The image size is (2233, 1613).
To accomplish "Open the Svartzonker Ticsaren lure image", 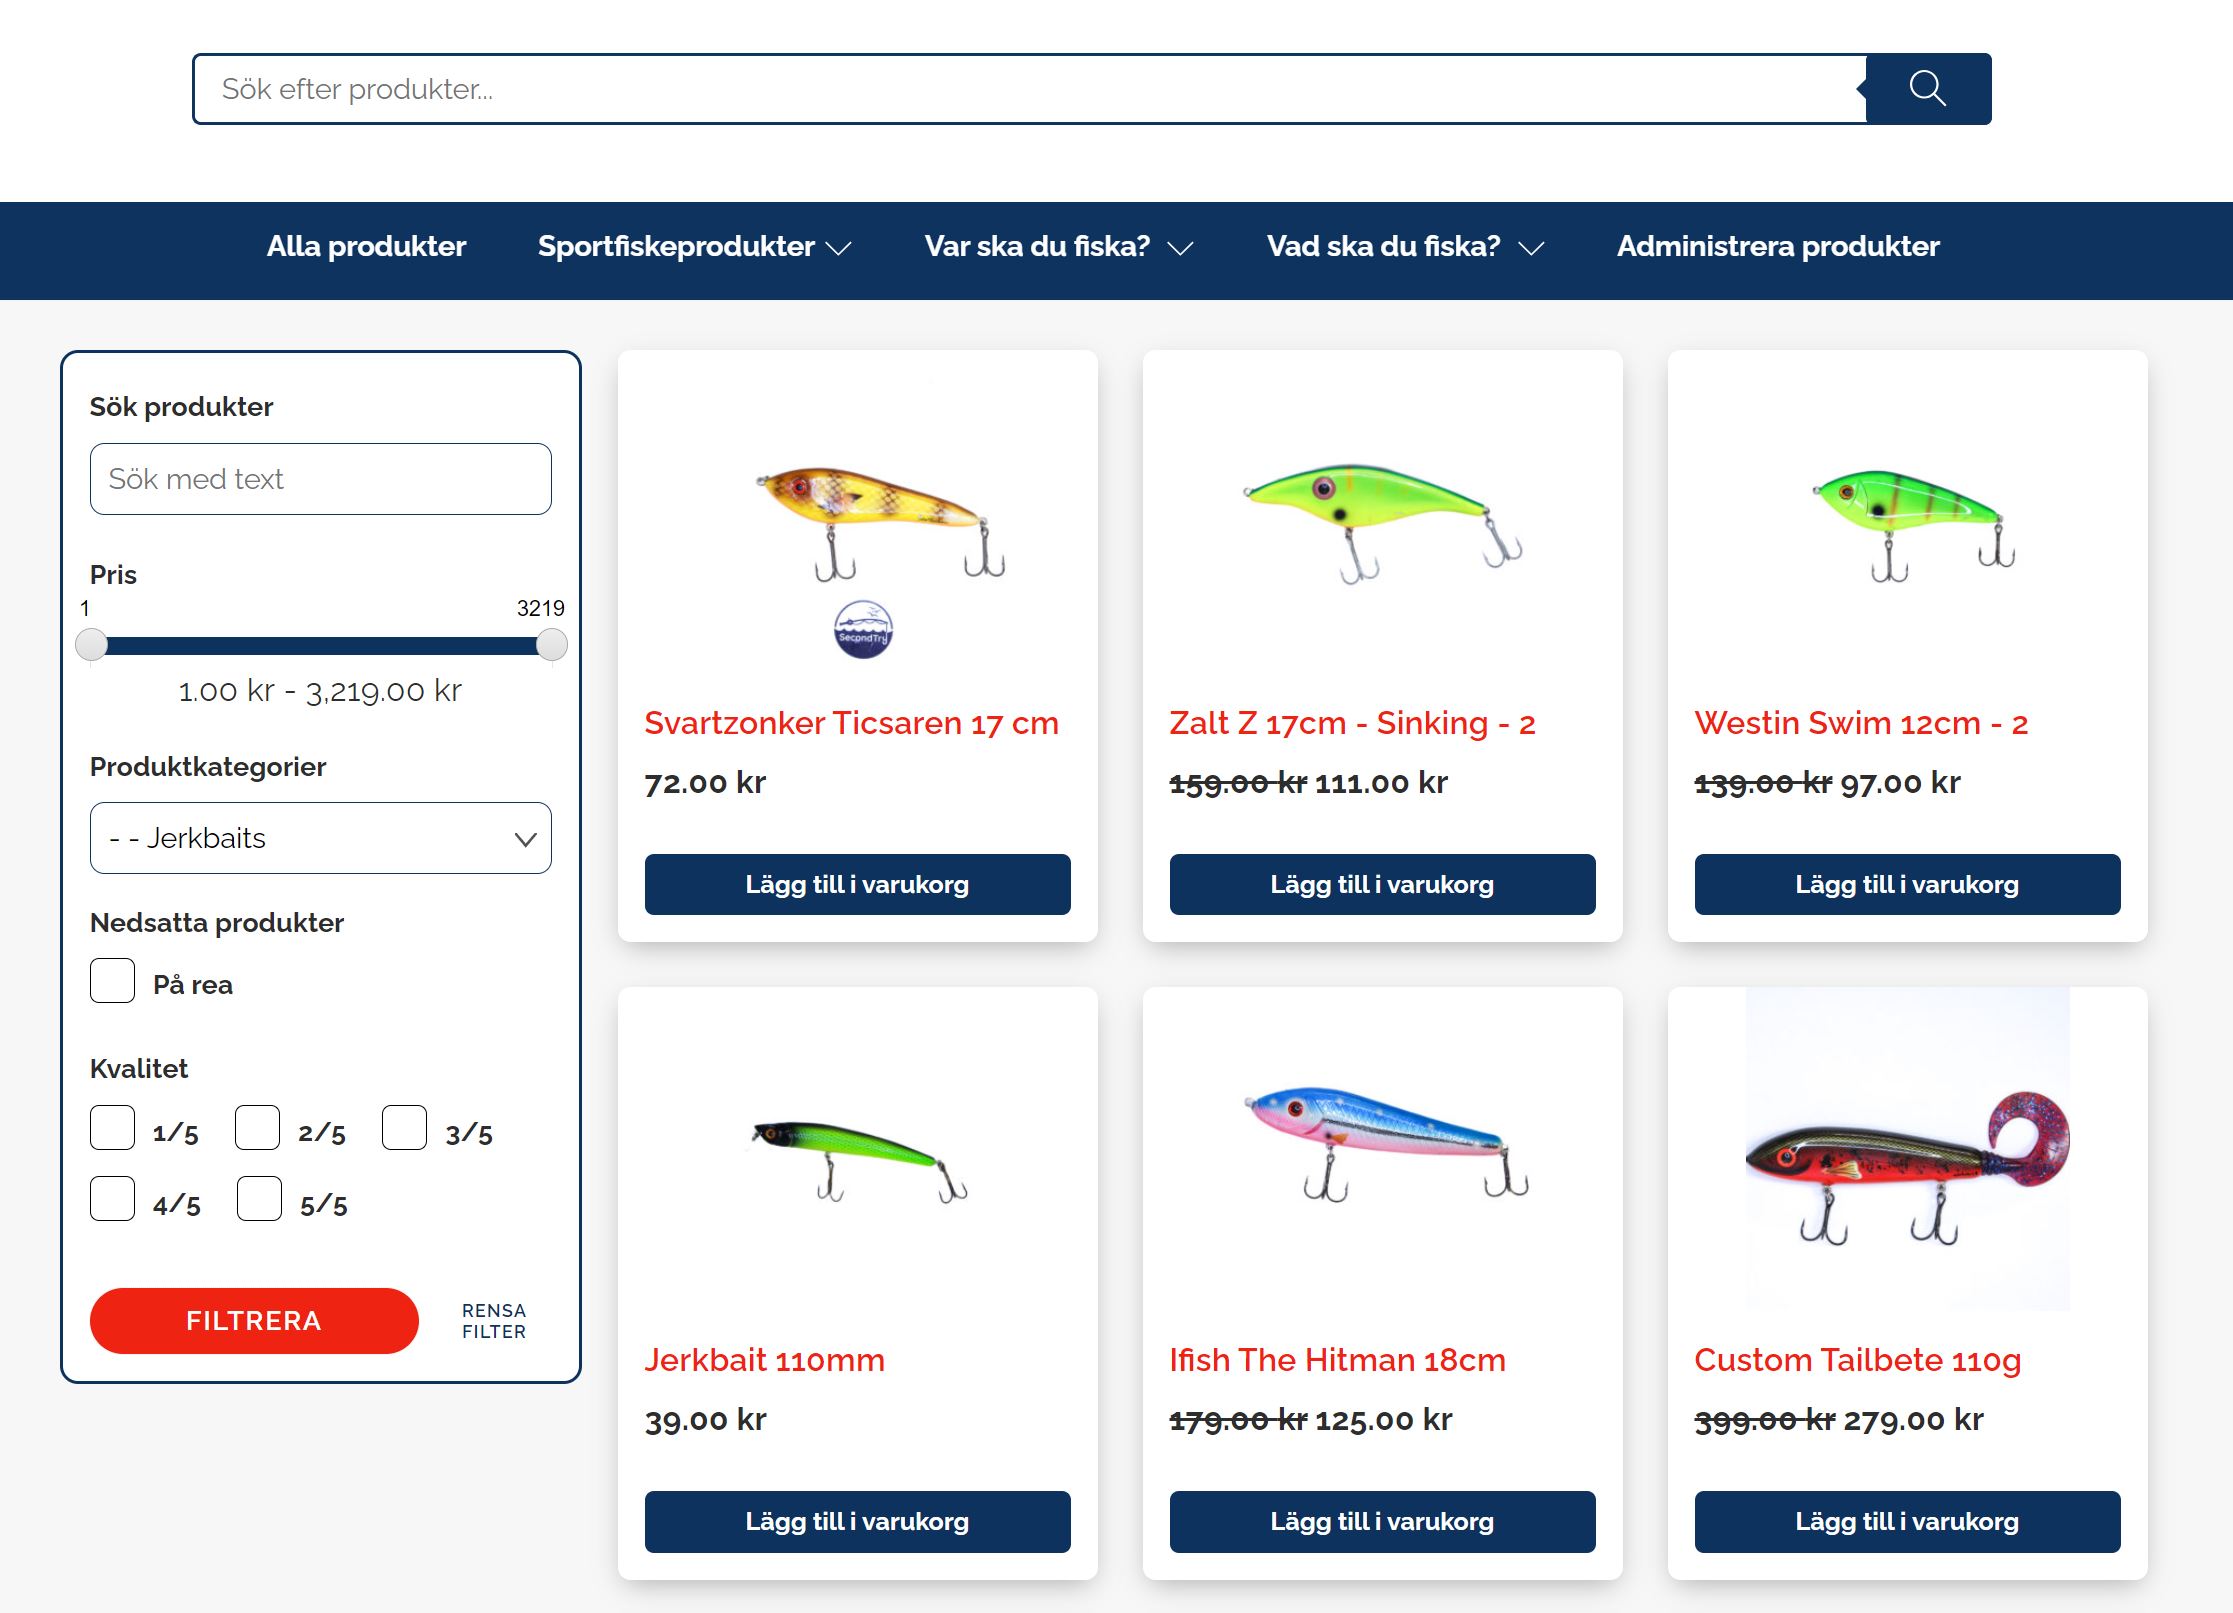I will coord(879,522).
